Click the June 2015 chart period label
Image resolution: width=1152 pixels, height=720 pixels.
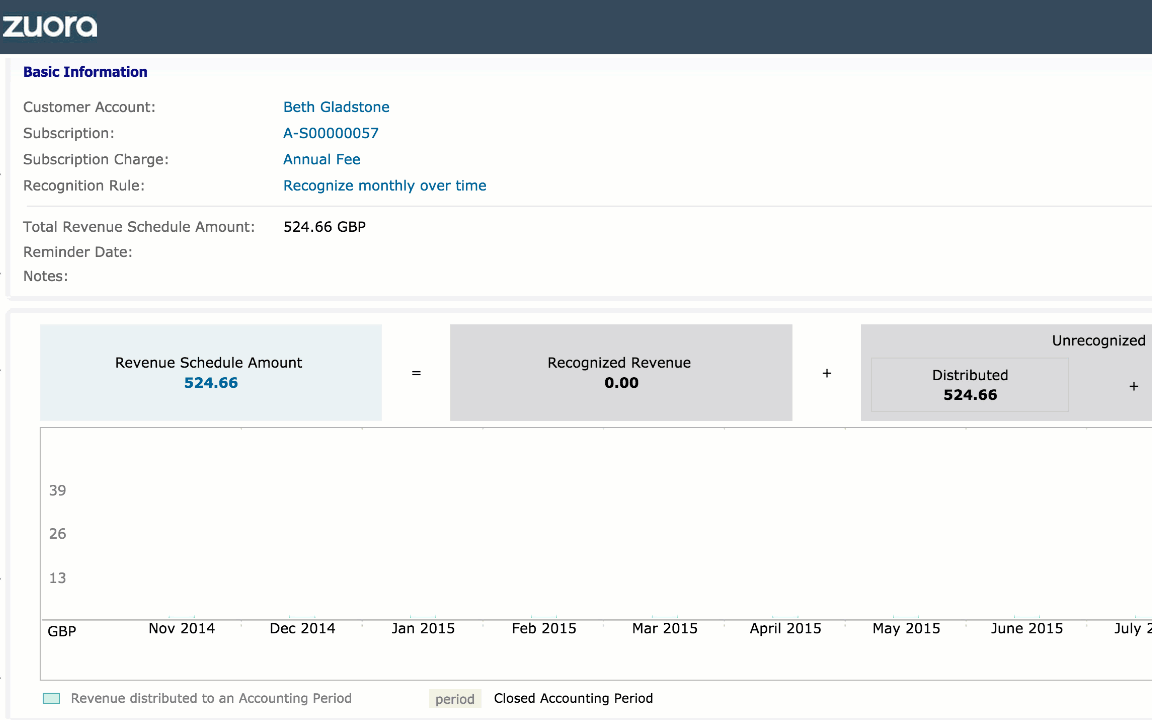1026,628
